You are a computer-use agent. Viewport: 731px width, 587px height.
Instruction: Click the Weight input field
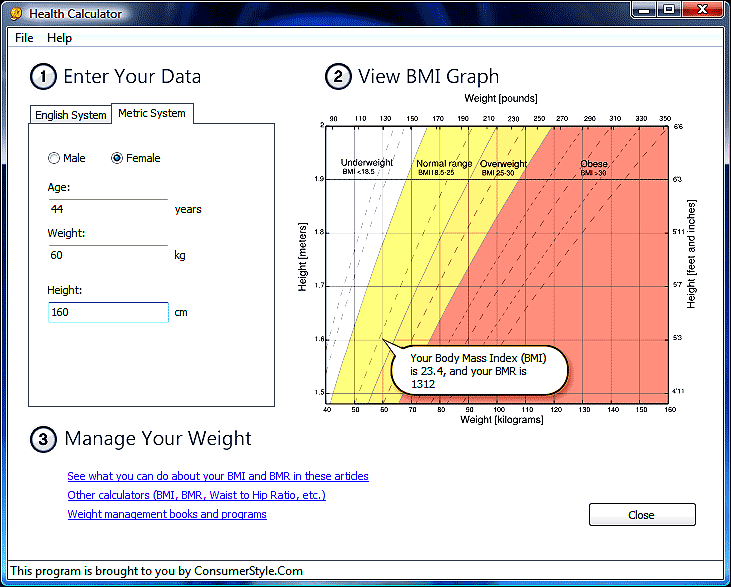[x=108, y=255]
